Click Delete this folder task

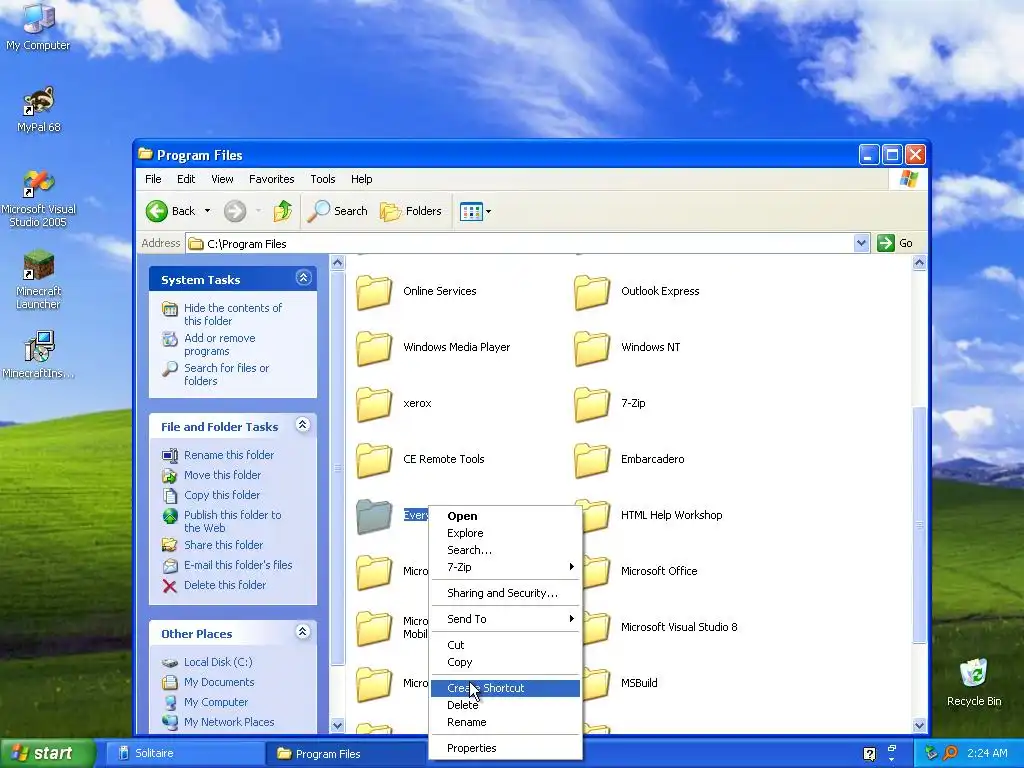[x=225, y=585]
